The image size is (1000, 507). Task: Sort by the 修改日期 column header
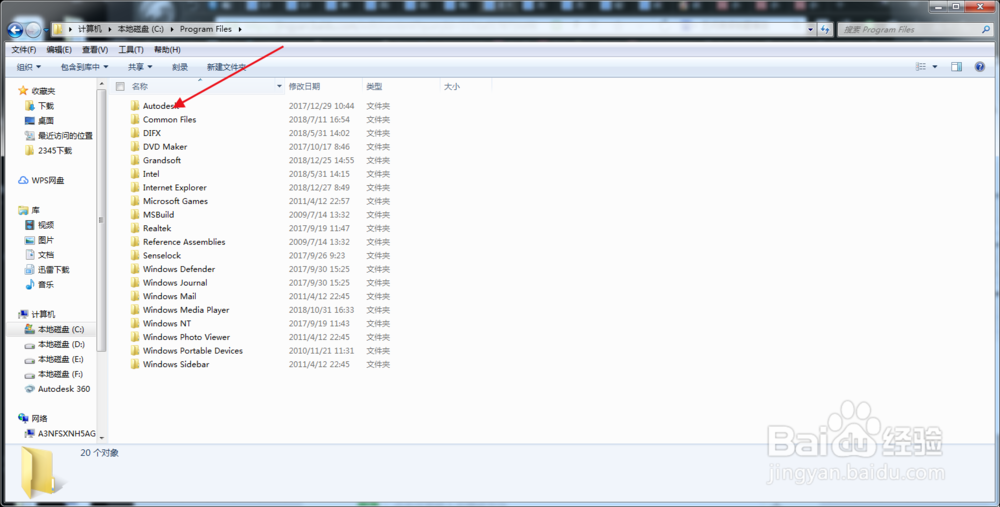304,86
